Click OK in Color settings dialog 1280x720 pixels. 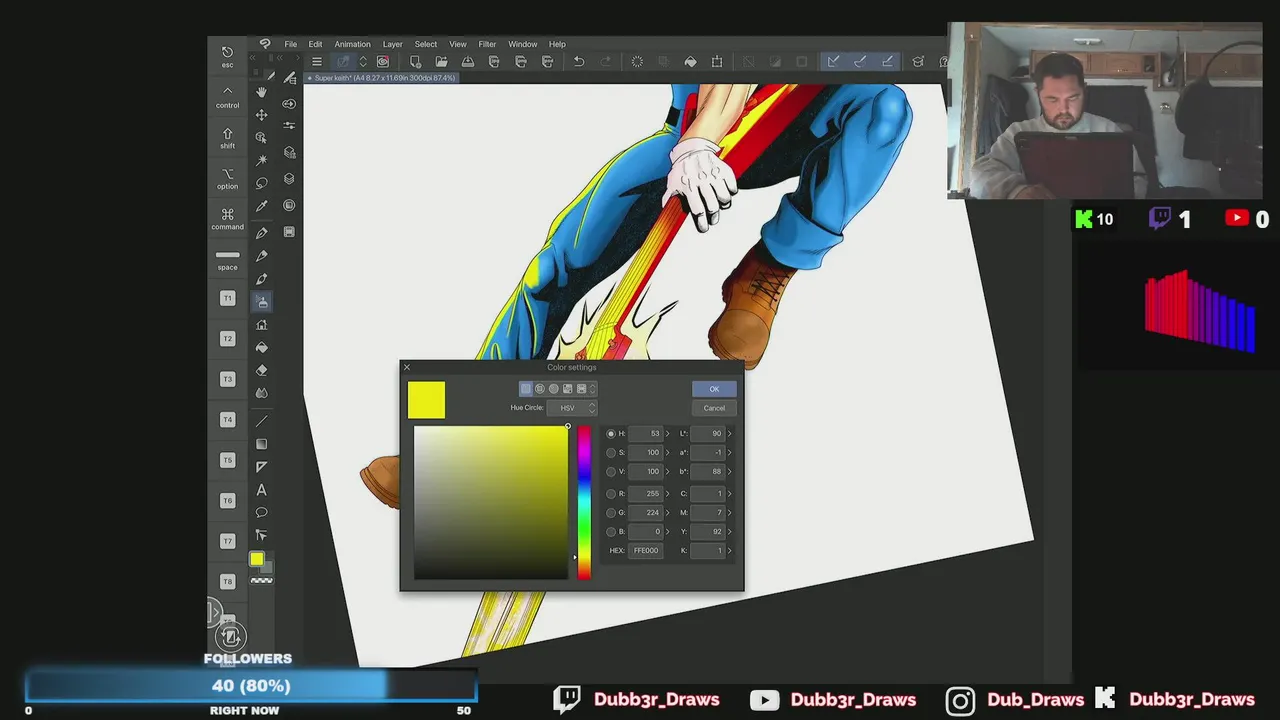coord(714,389)
